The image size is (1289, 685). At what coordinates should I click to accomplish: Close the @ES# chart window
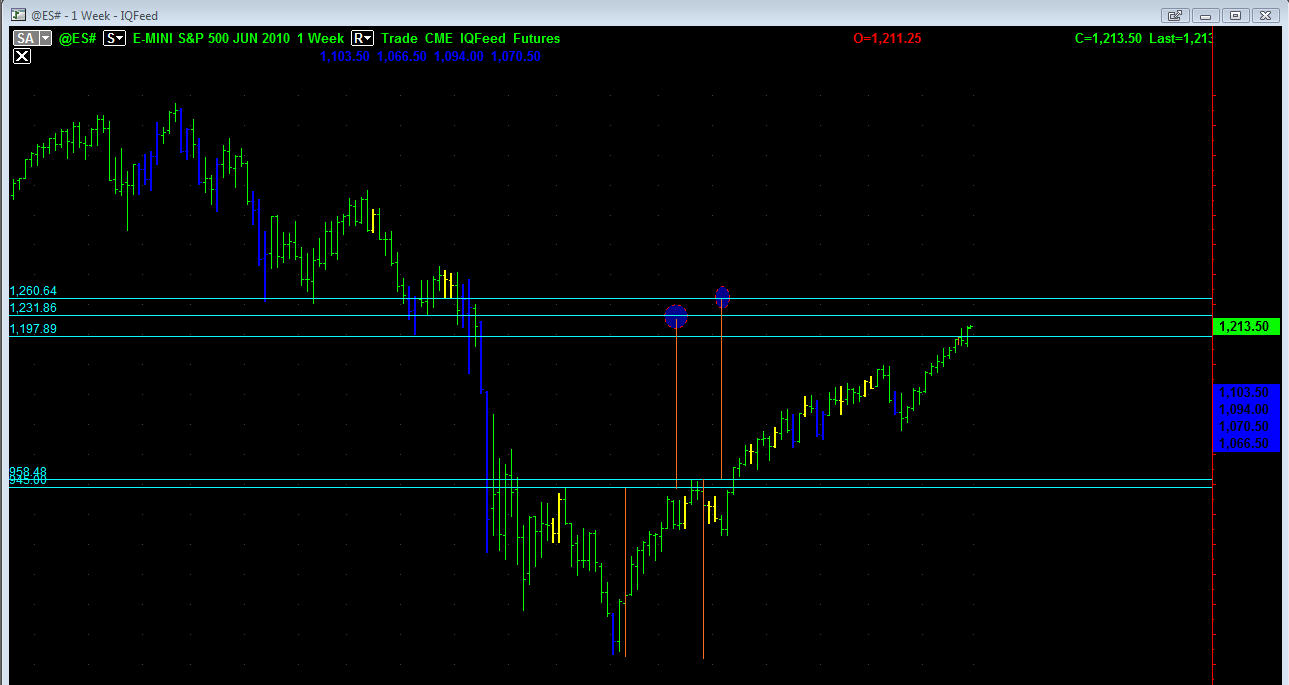(x=1265, y=15)
